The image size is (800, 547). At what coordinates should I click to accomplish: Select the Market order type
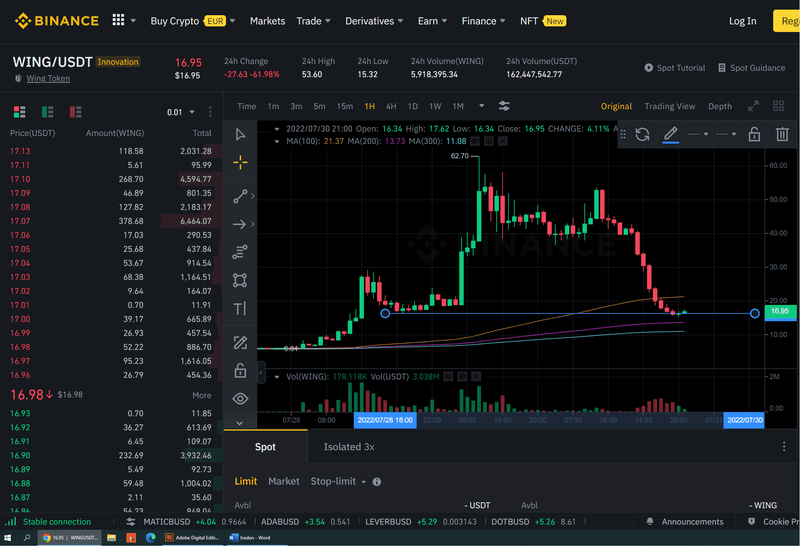tap(284, 481)
